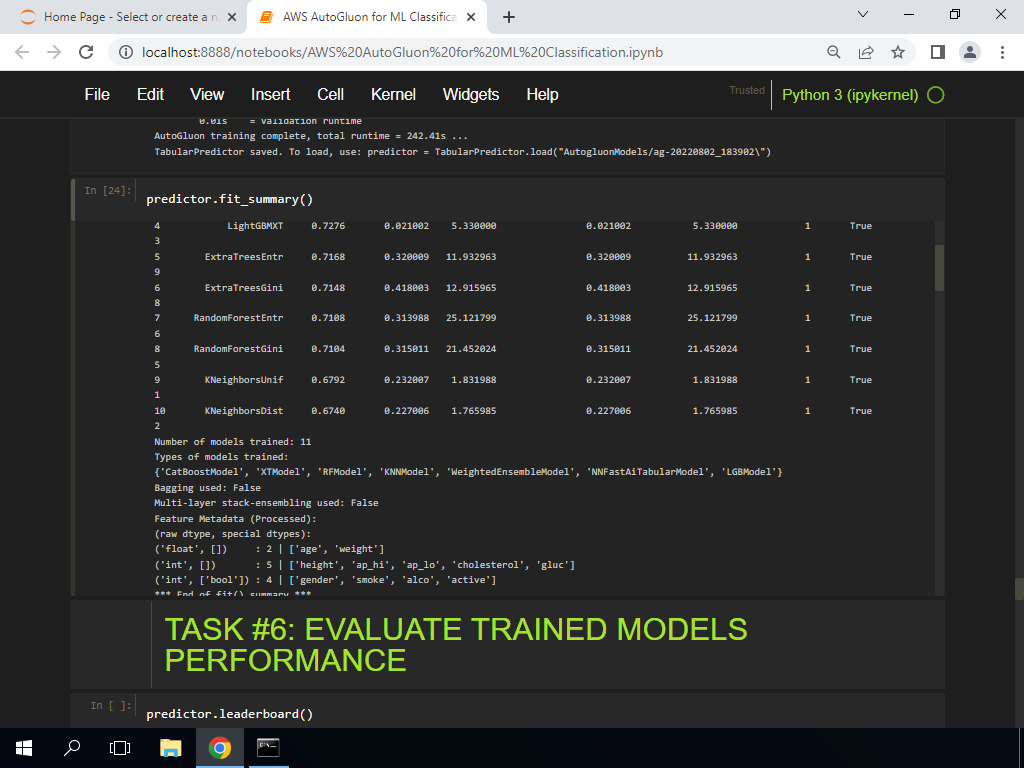Viewport: 1024px width, 768px height.
Task: Click the RandomForestGini model name
Action: (238, 349)
